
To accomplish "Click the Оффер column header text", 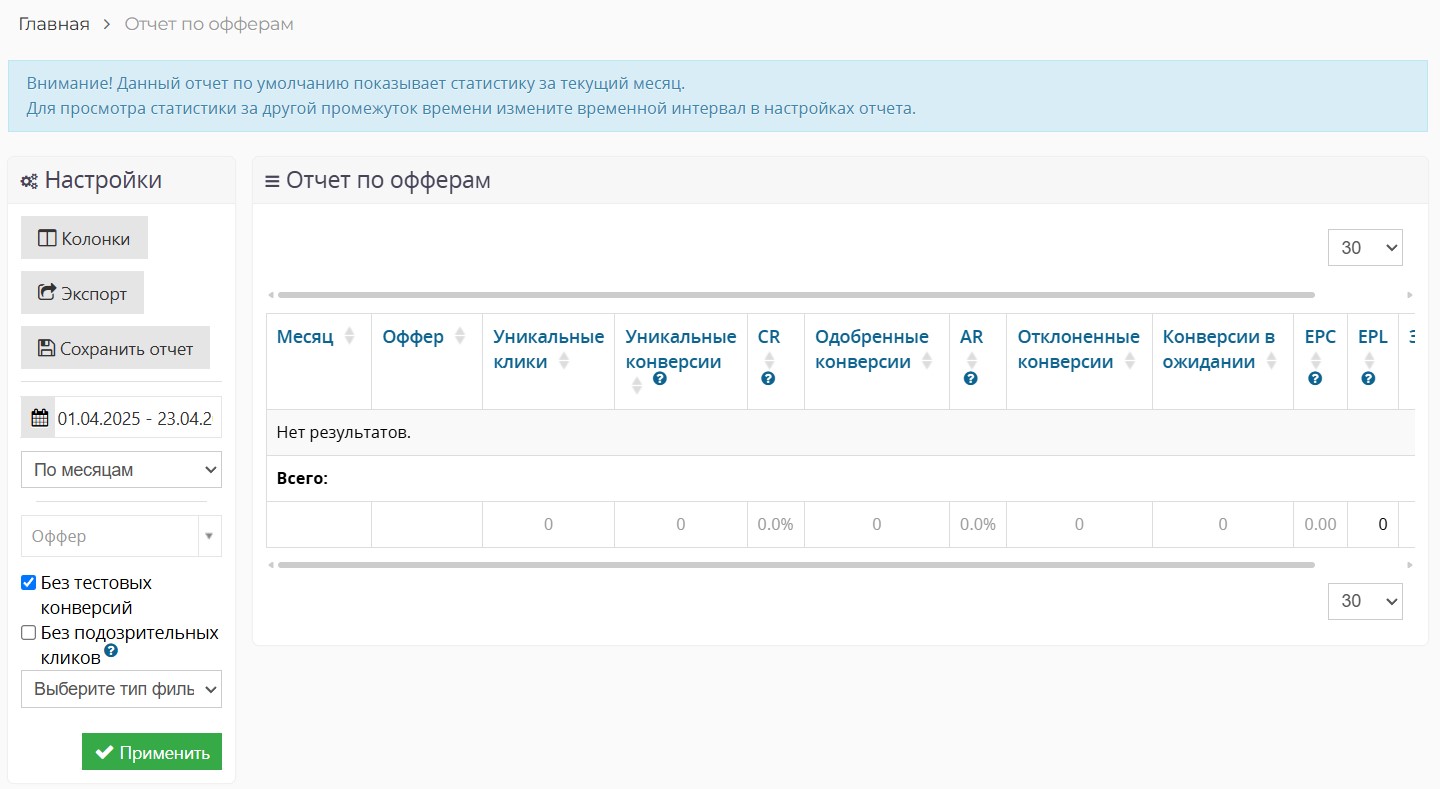I will click(x=413, y=337).
